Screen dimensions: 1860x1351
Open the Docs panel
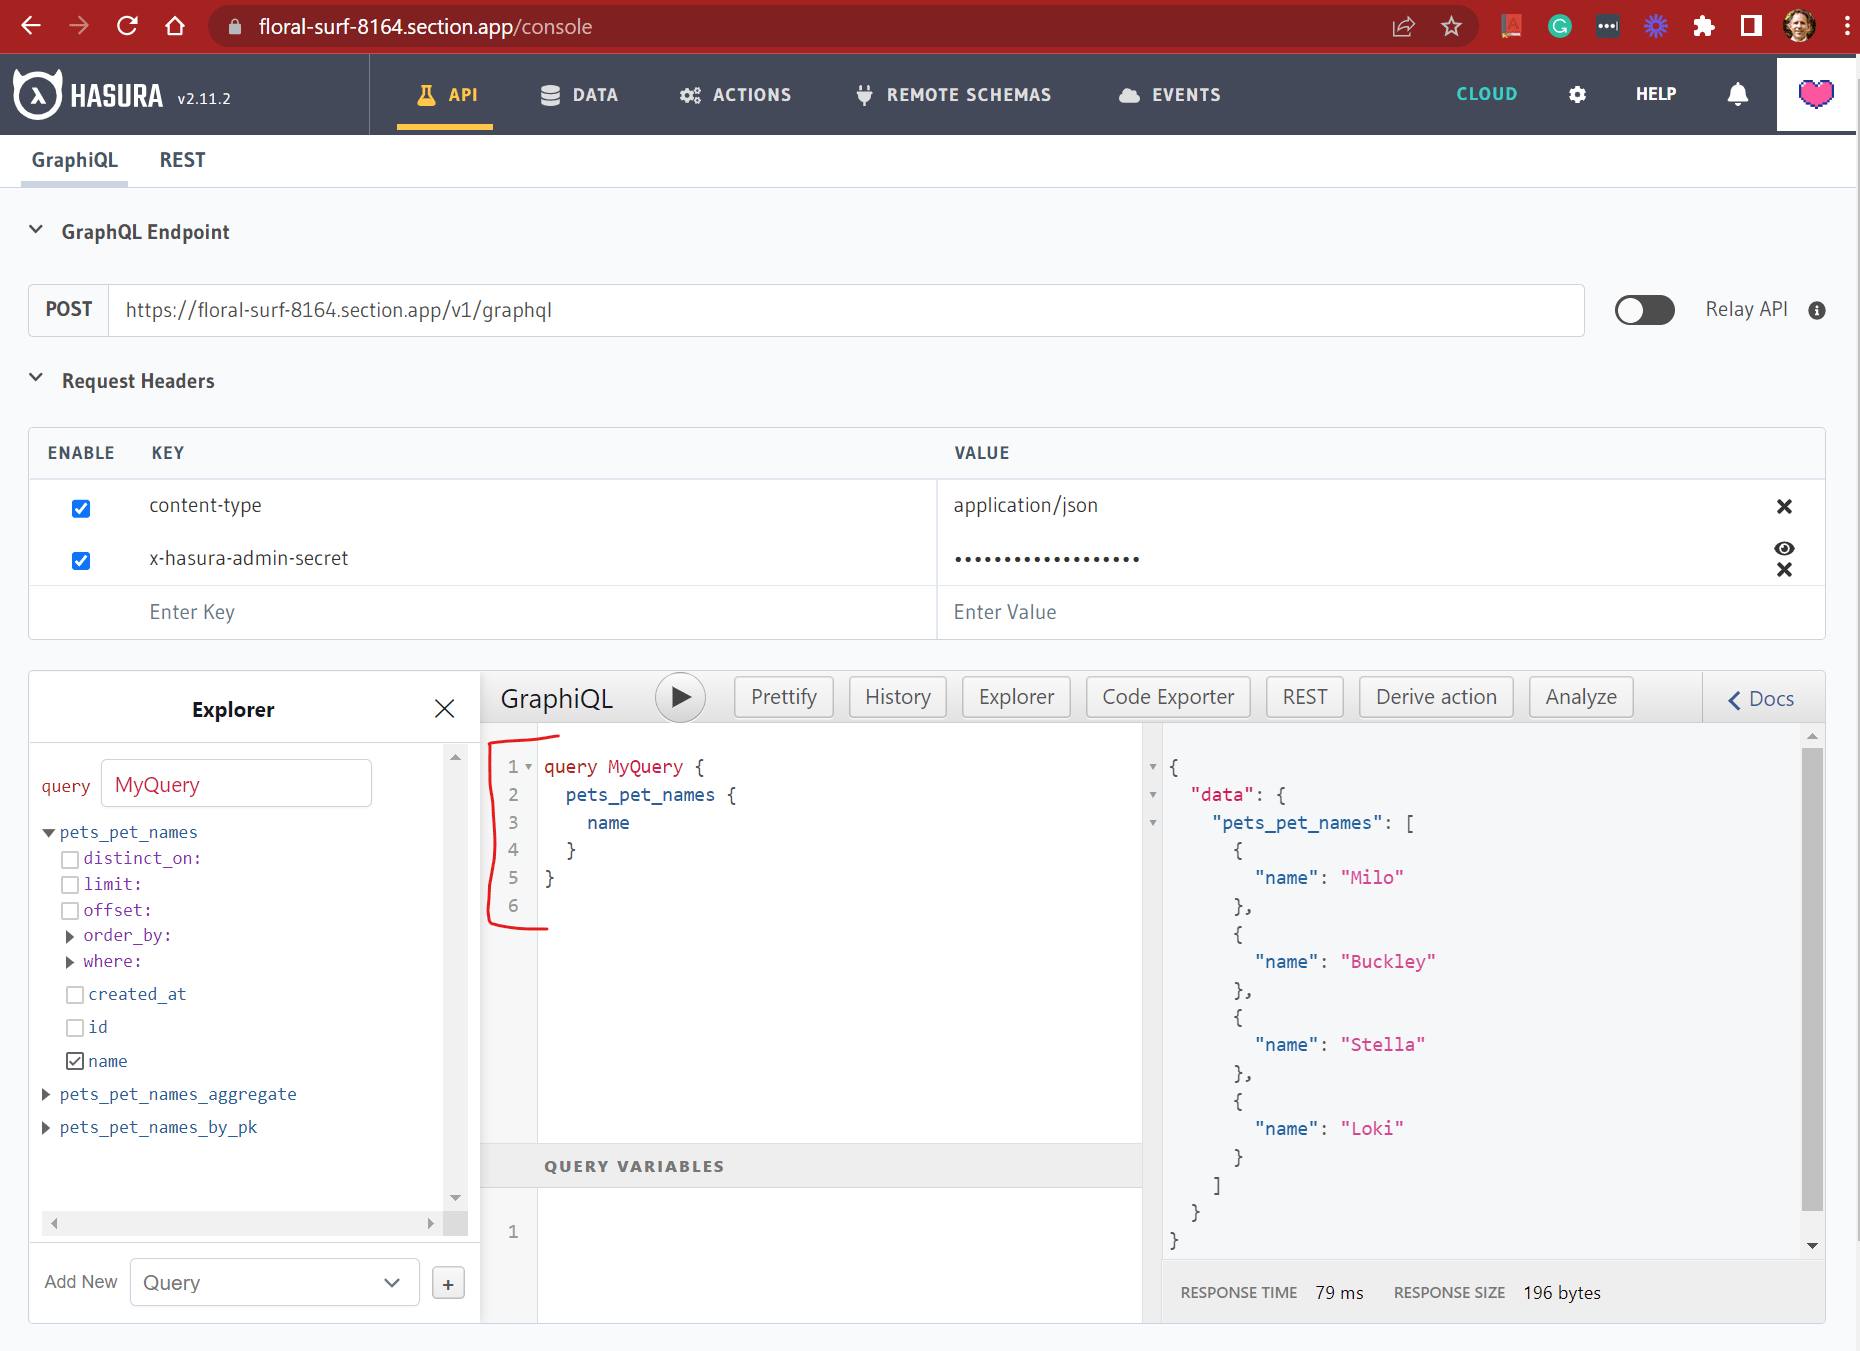click(x=1762, y=699)
